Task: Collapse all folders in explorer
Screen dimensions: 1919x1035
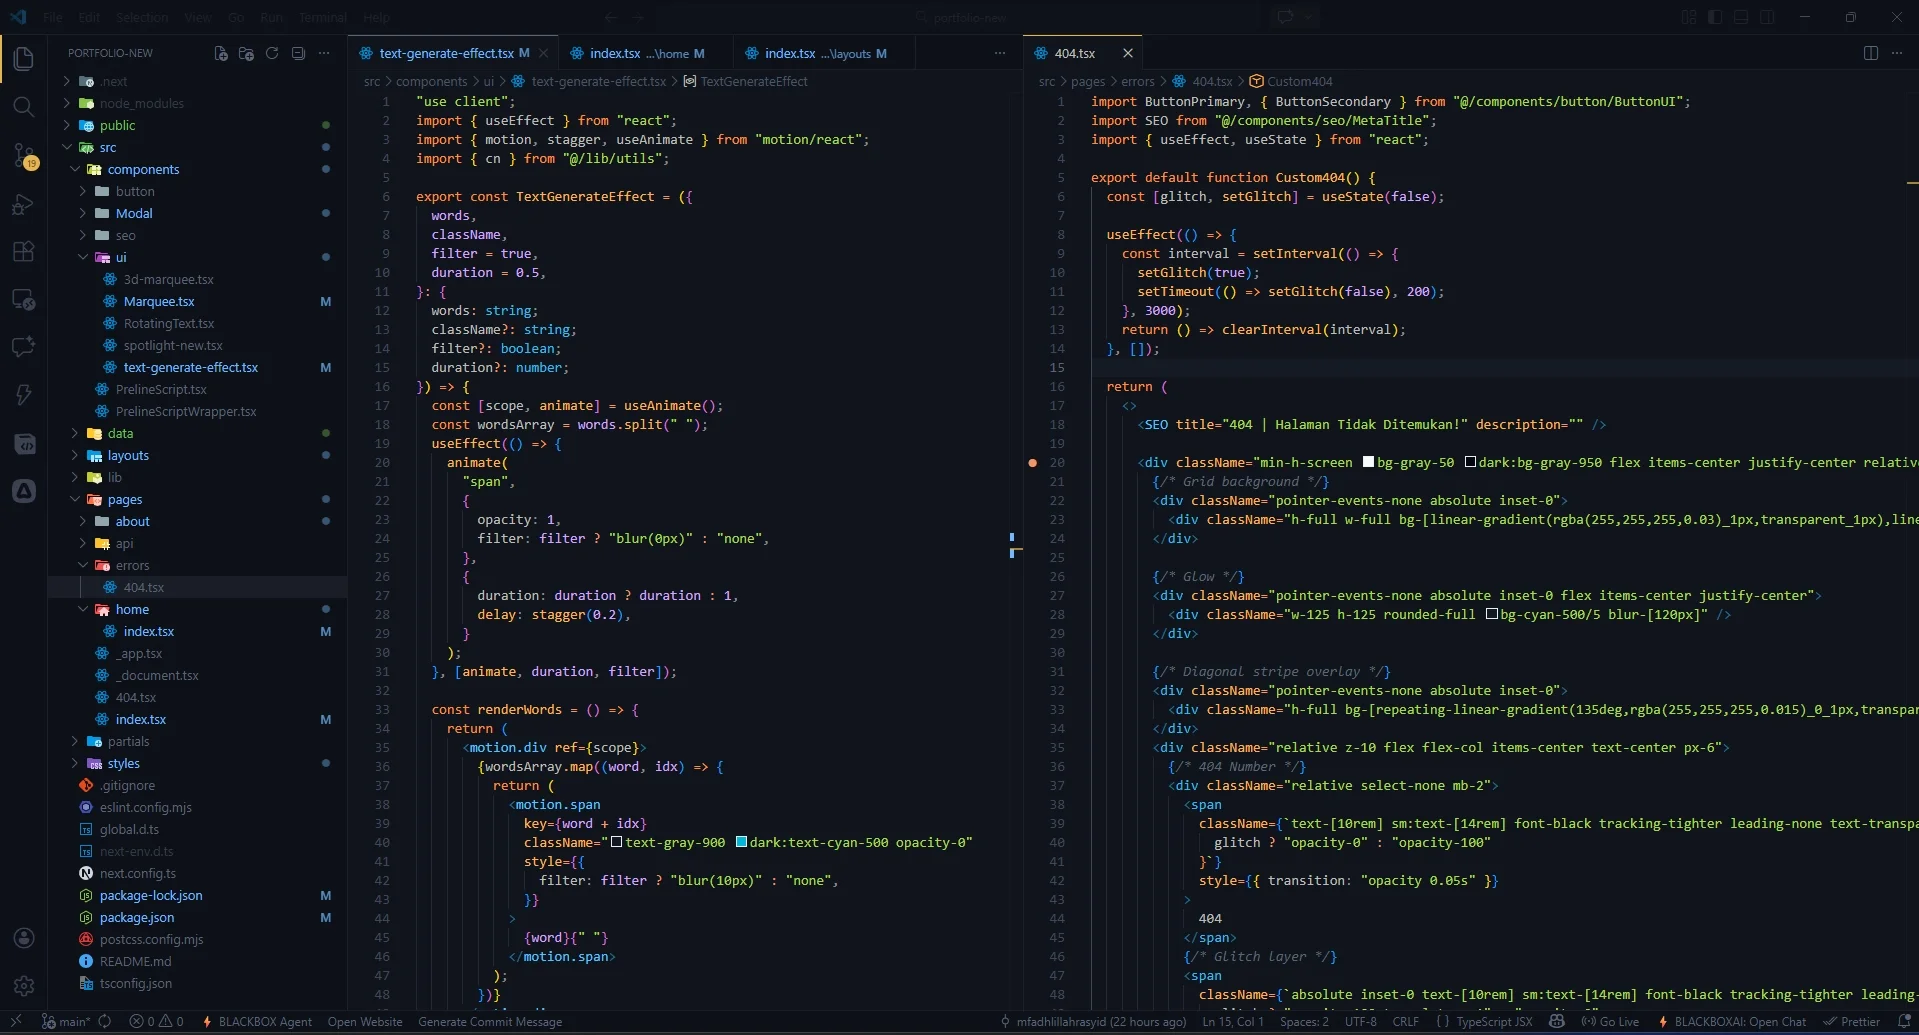Action: point(298,53)
